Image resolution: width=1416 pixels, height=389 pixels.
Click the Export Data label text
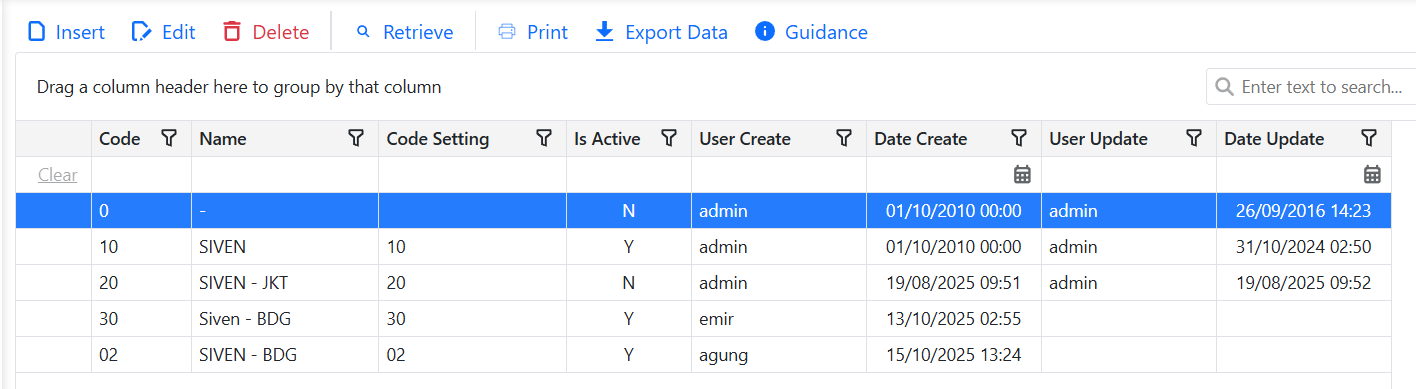click(x=676, y=32)
